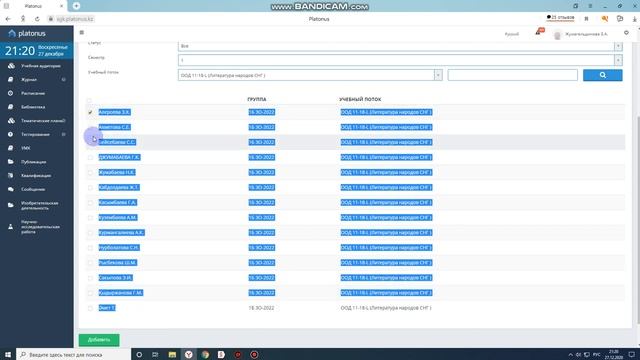The width and height of the screenshot is (640, 360).
Task: Open the notifications bell icon
Action: [539, 32]
